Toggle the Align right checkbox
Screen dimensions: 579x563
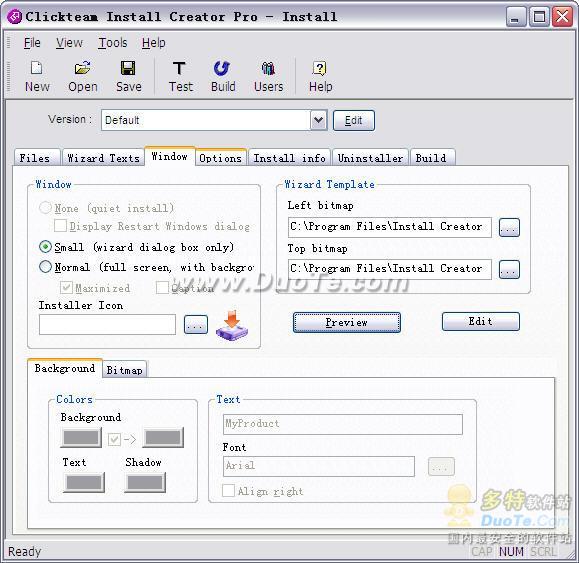pyautogui.click(x=228, y=490)
